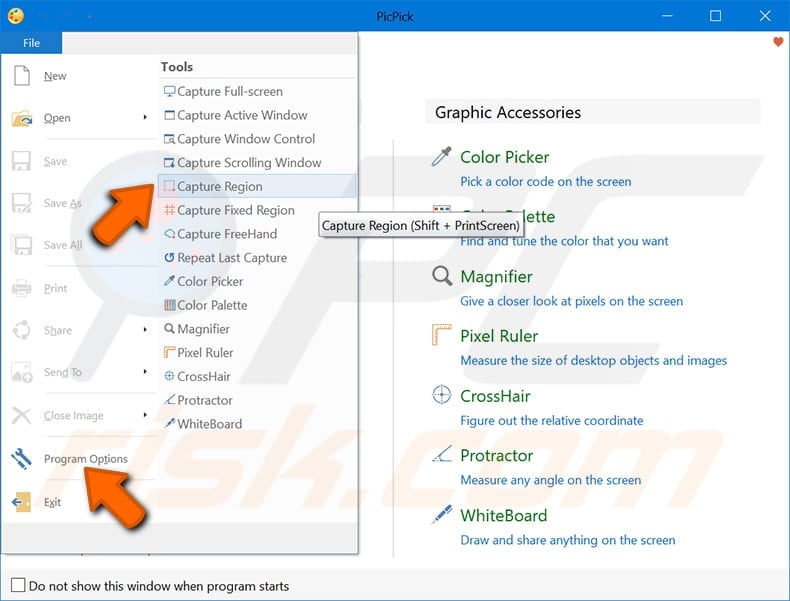Screen dimensions: 790x601
Task: Choose Program Options menu entry
Action: pyautogui.click(x=80, y=459)
